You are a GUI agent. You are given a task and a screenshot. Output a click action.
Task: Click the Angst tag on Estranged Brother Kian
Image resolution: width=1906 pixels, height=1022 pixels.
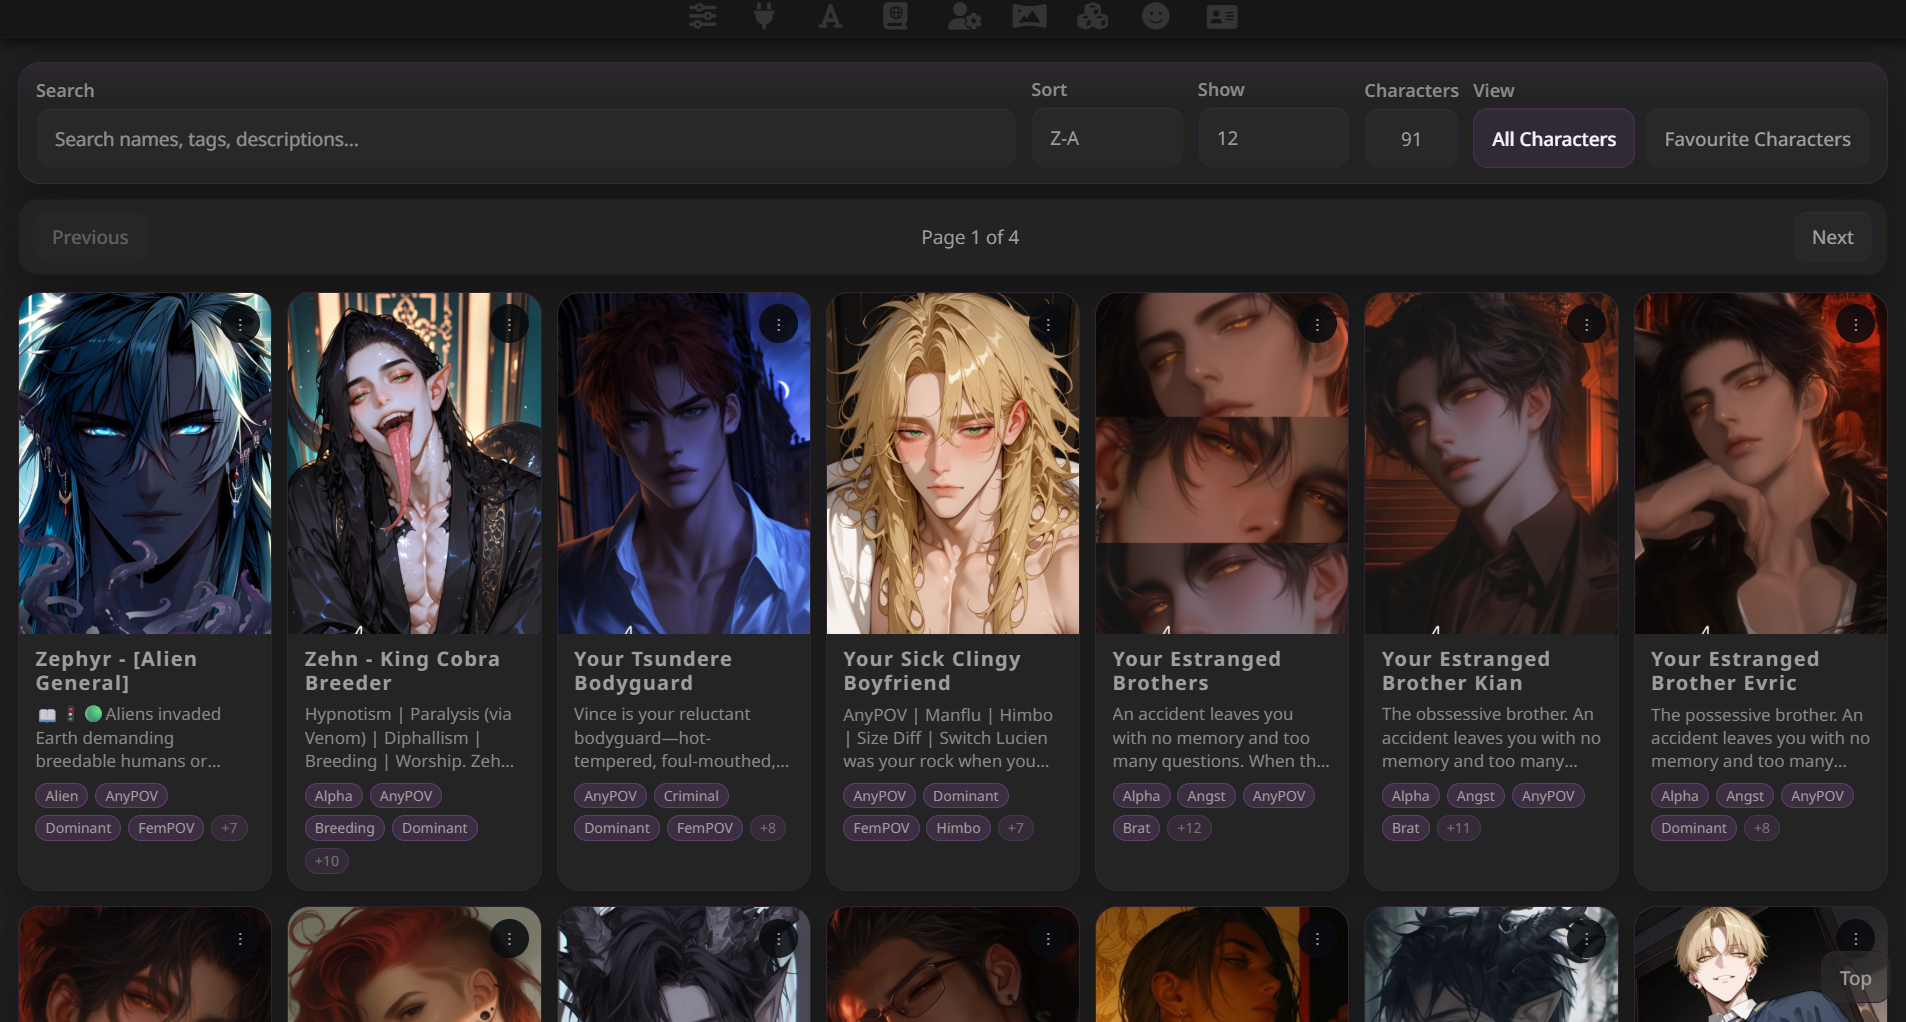pos(1476,796)
